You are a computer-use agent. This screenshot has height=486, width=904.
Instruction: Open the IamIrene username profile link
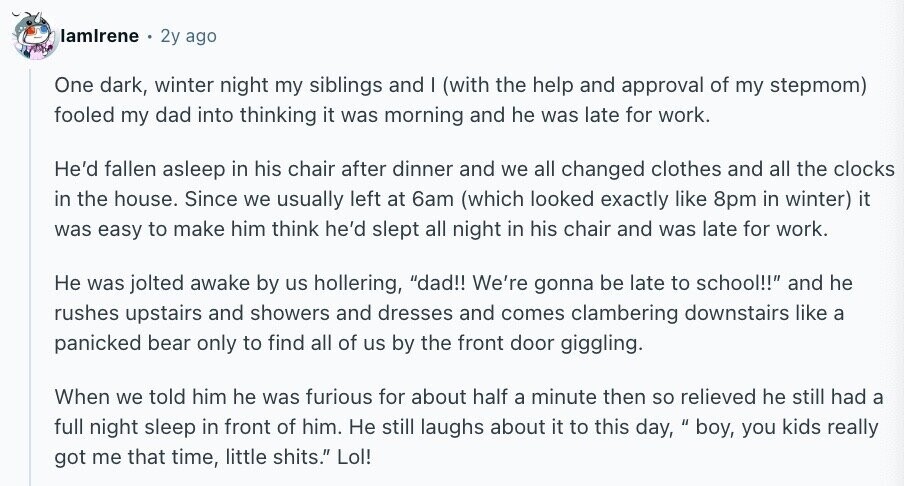pyautogui.click(x=99, y=36)
